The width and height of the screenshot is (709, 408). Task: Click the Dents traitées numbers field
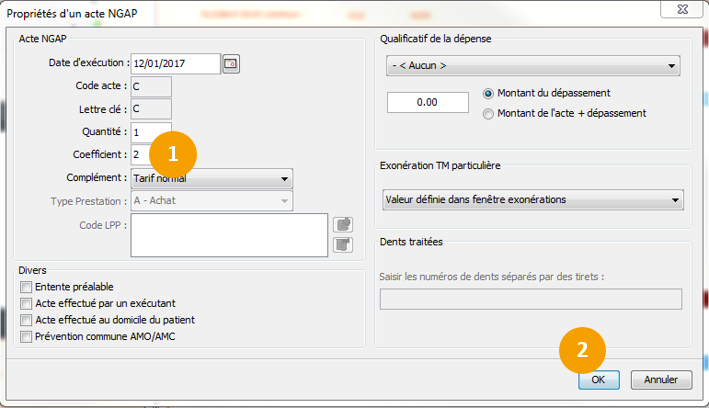pyautogui.click(x=530, y=299)
